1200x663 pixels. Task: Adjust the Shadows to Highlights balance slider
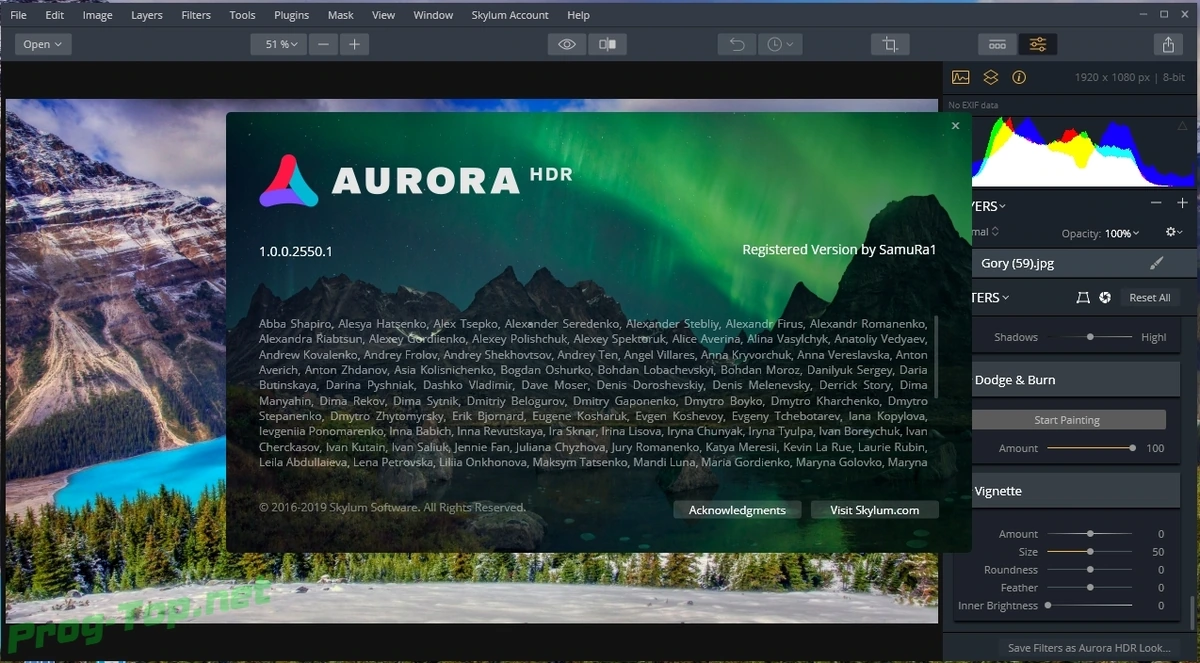[1090, 337]
